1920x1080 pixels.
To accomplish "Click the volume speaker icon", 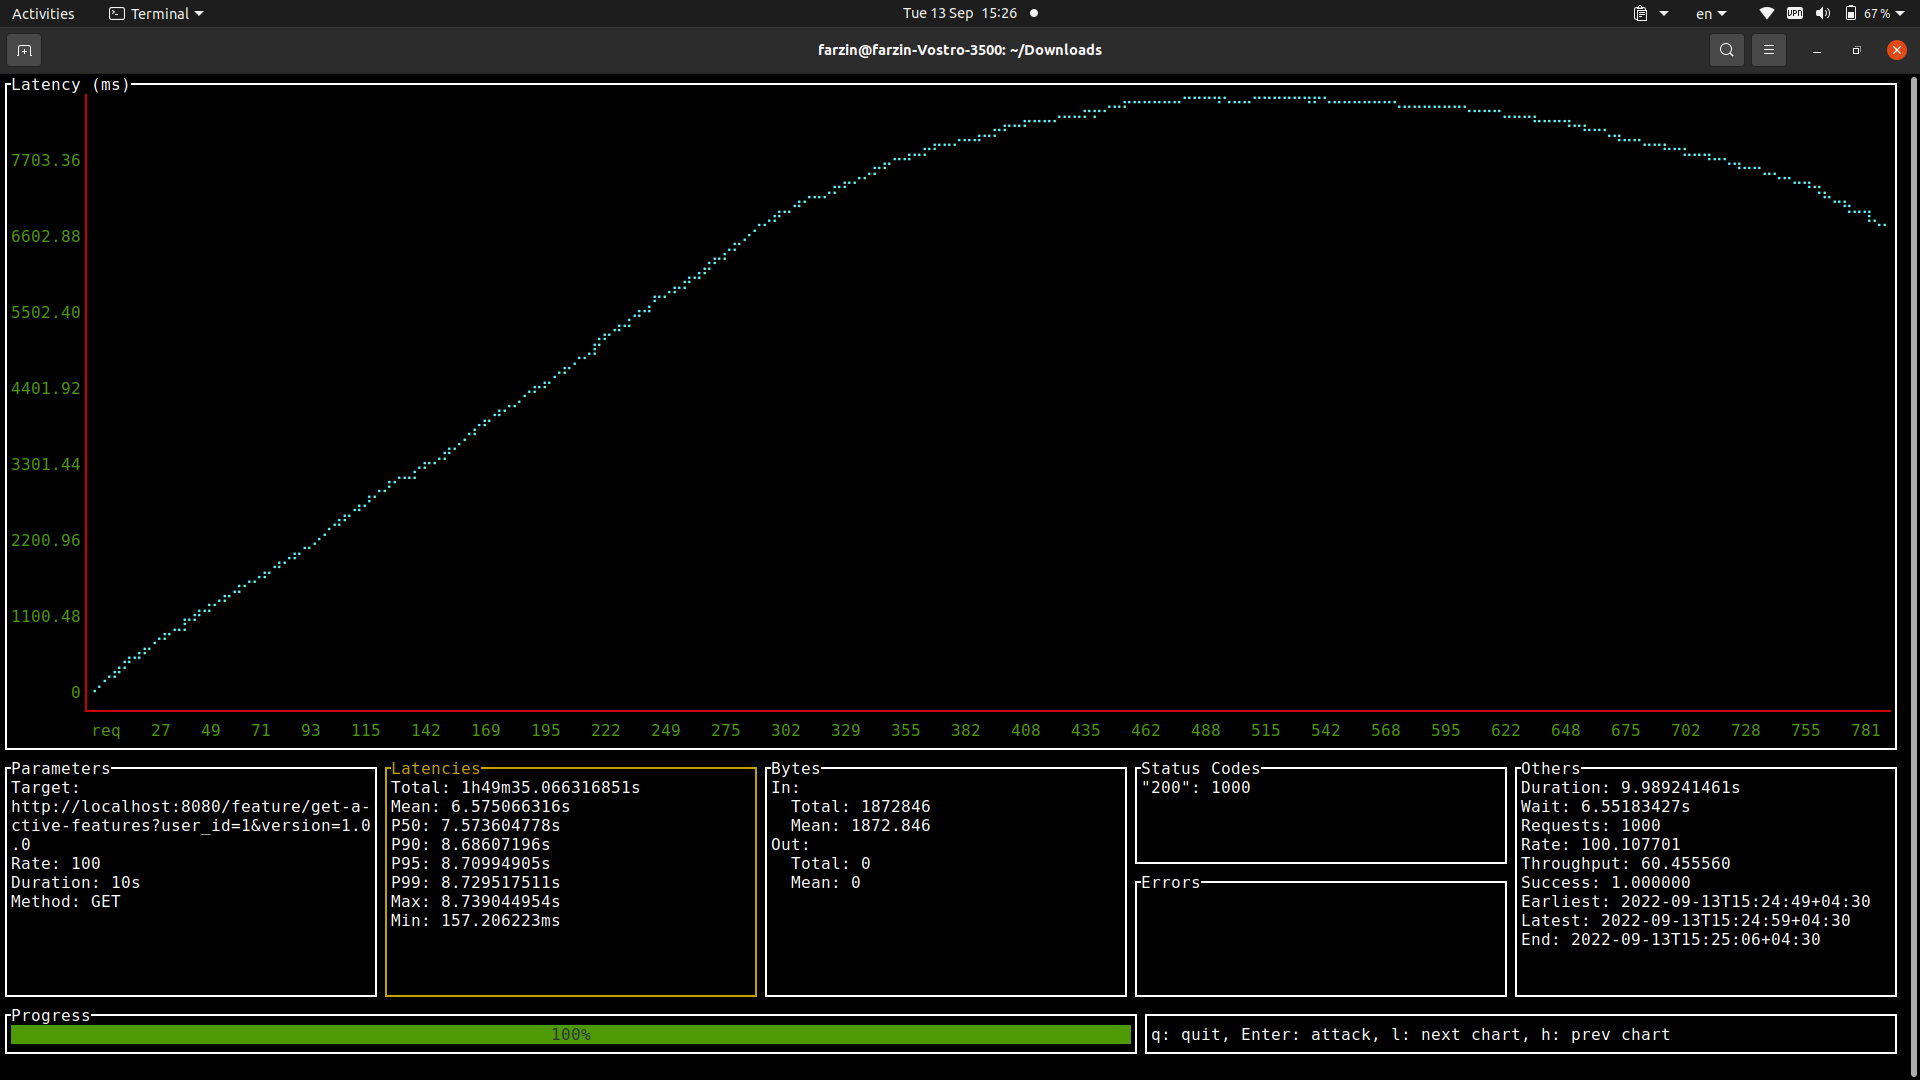I will (x=1823, y=14).
